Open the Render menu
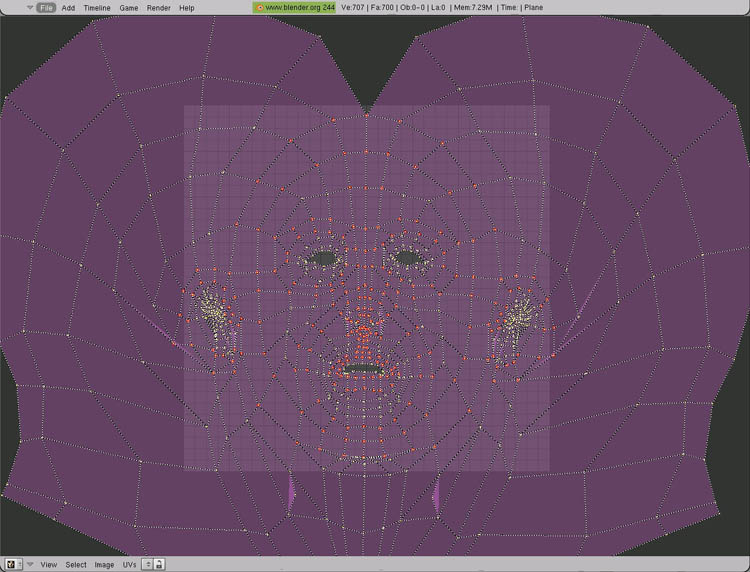This screenshot has height=572, width=750. (x=158, y=7)
